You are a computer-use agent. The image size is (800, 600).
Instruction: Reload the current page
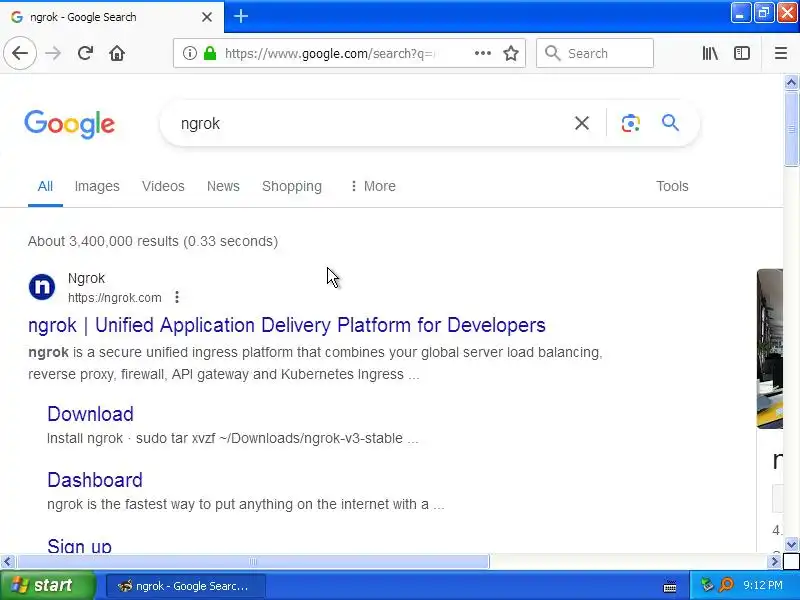point(85,53)
